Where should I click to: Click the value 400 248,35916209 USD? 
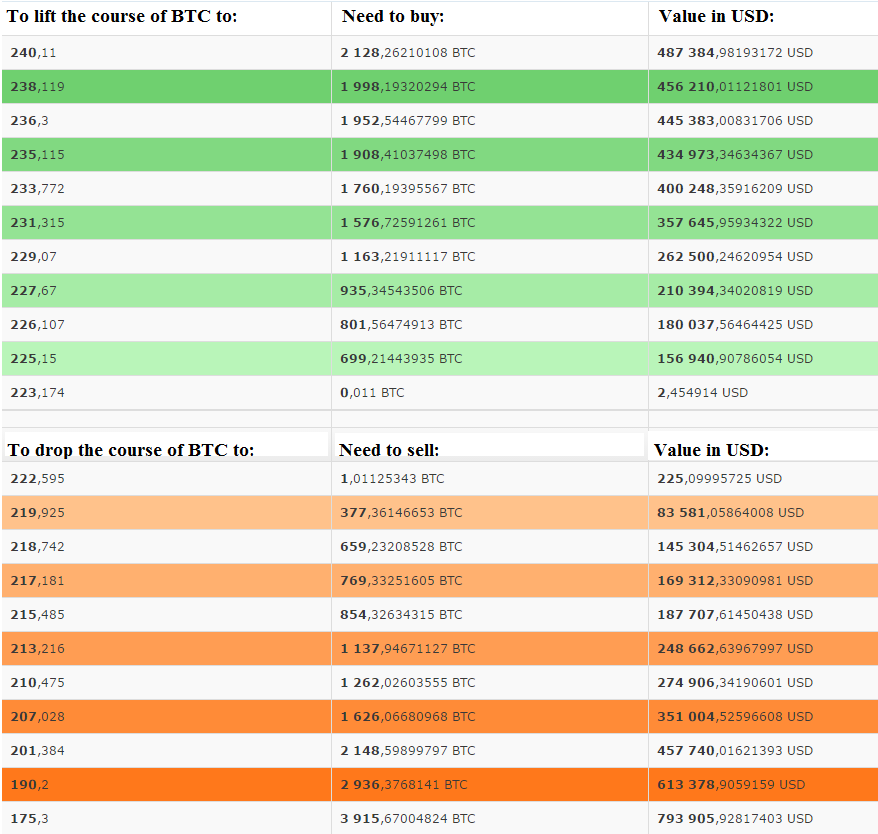[x=735, y=189]
